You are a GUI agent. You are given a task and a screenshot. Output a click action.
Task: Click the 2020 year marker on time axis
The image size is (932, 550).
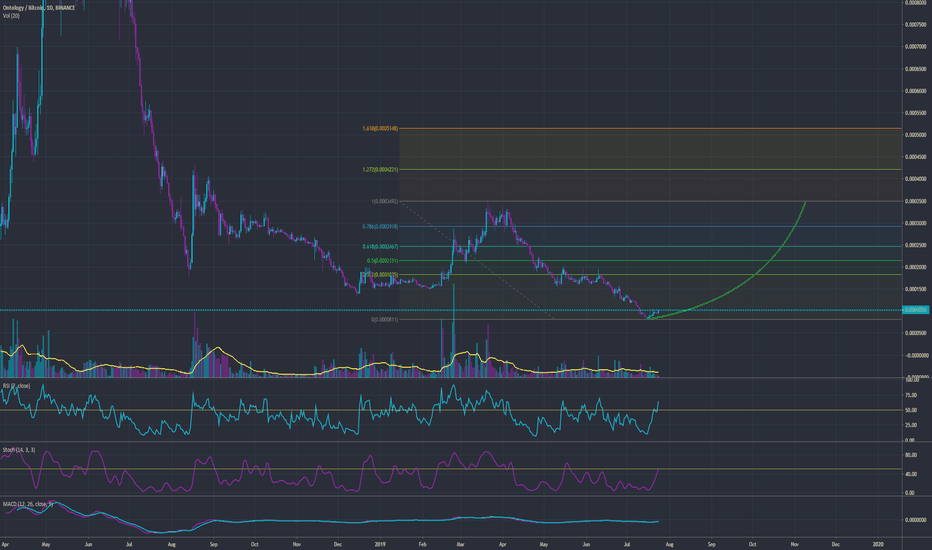(878, 544)
